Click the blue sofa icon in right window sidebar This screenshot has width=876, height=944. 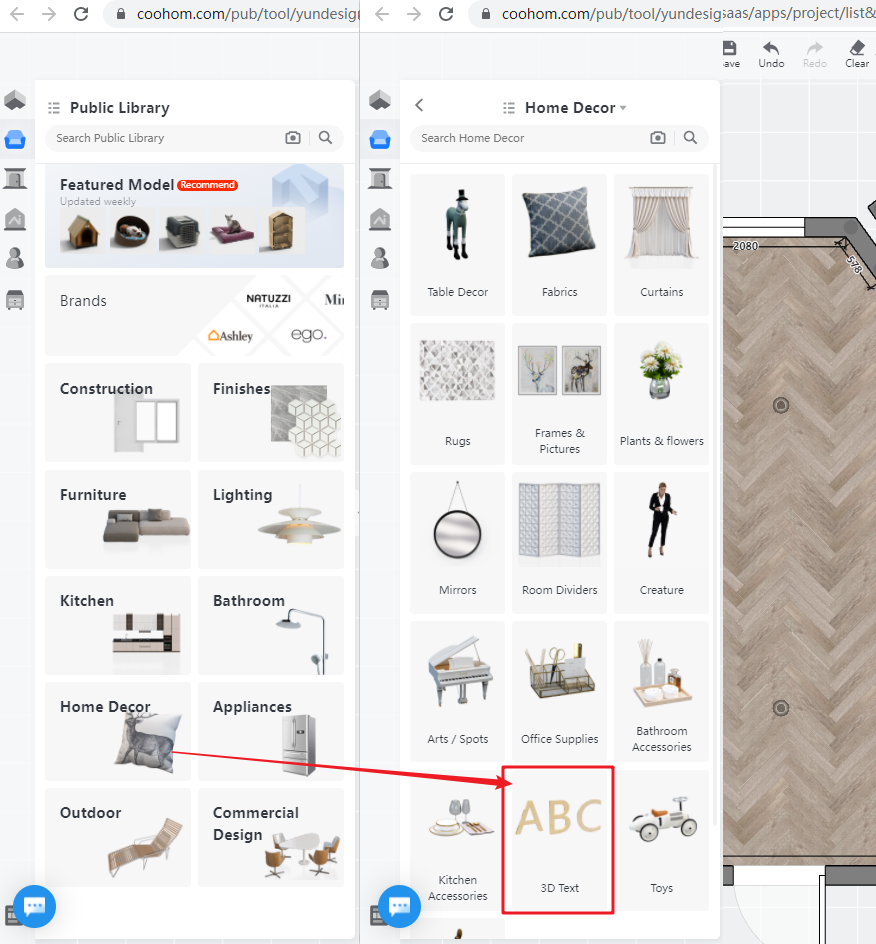click(380, 140)
